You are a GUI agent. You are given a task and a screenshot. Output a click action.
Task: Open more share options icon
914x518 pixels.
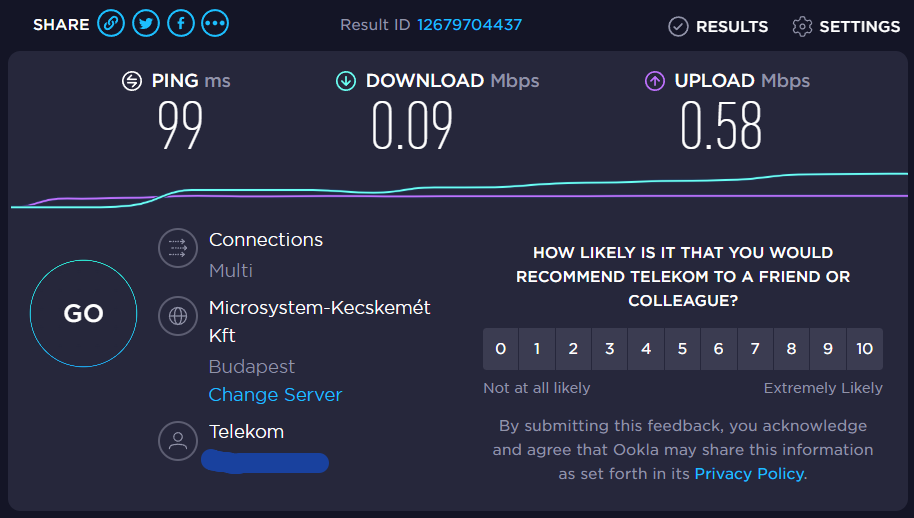215,24
